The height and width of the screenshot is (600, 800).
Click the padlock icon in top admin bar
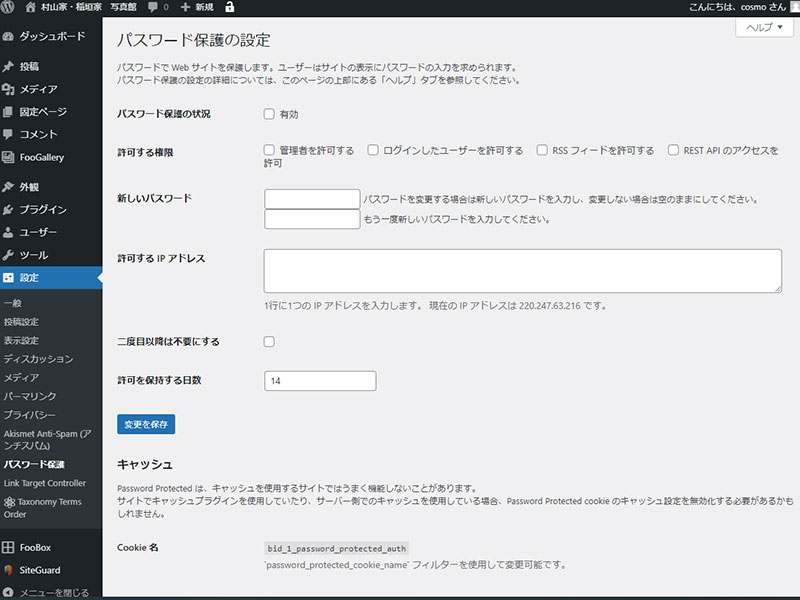[x=231, y=7]
